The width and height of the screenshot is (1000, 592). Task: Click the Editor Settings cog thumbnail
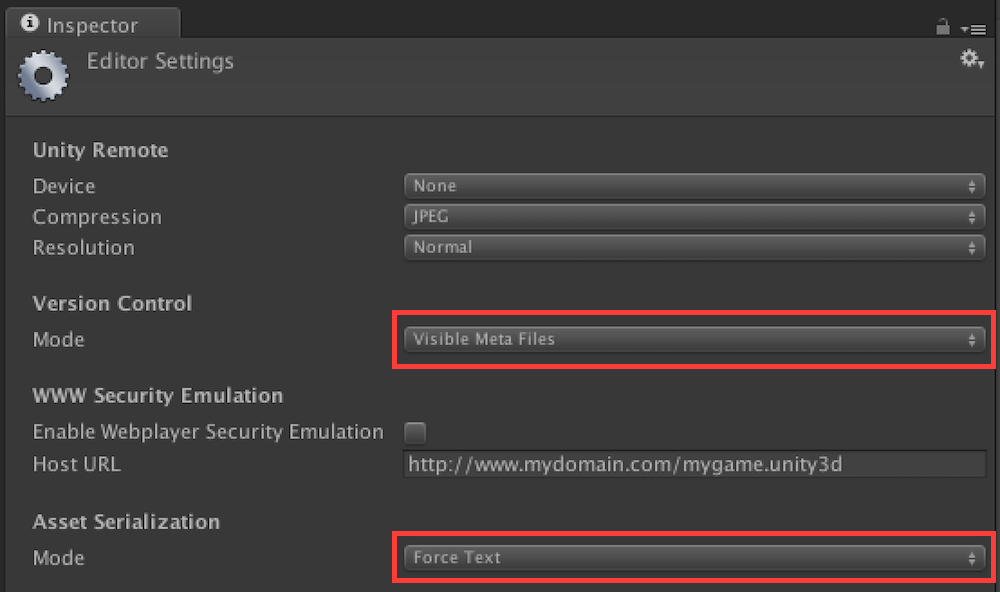tap(43, 75)
